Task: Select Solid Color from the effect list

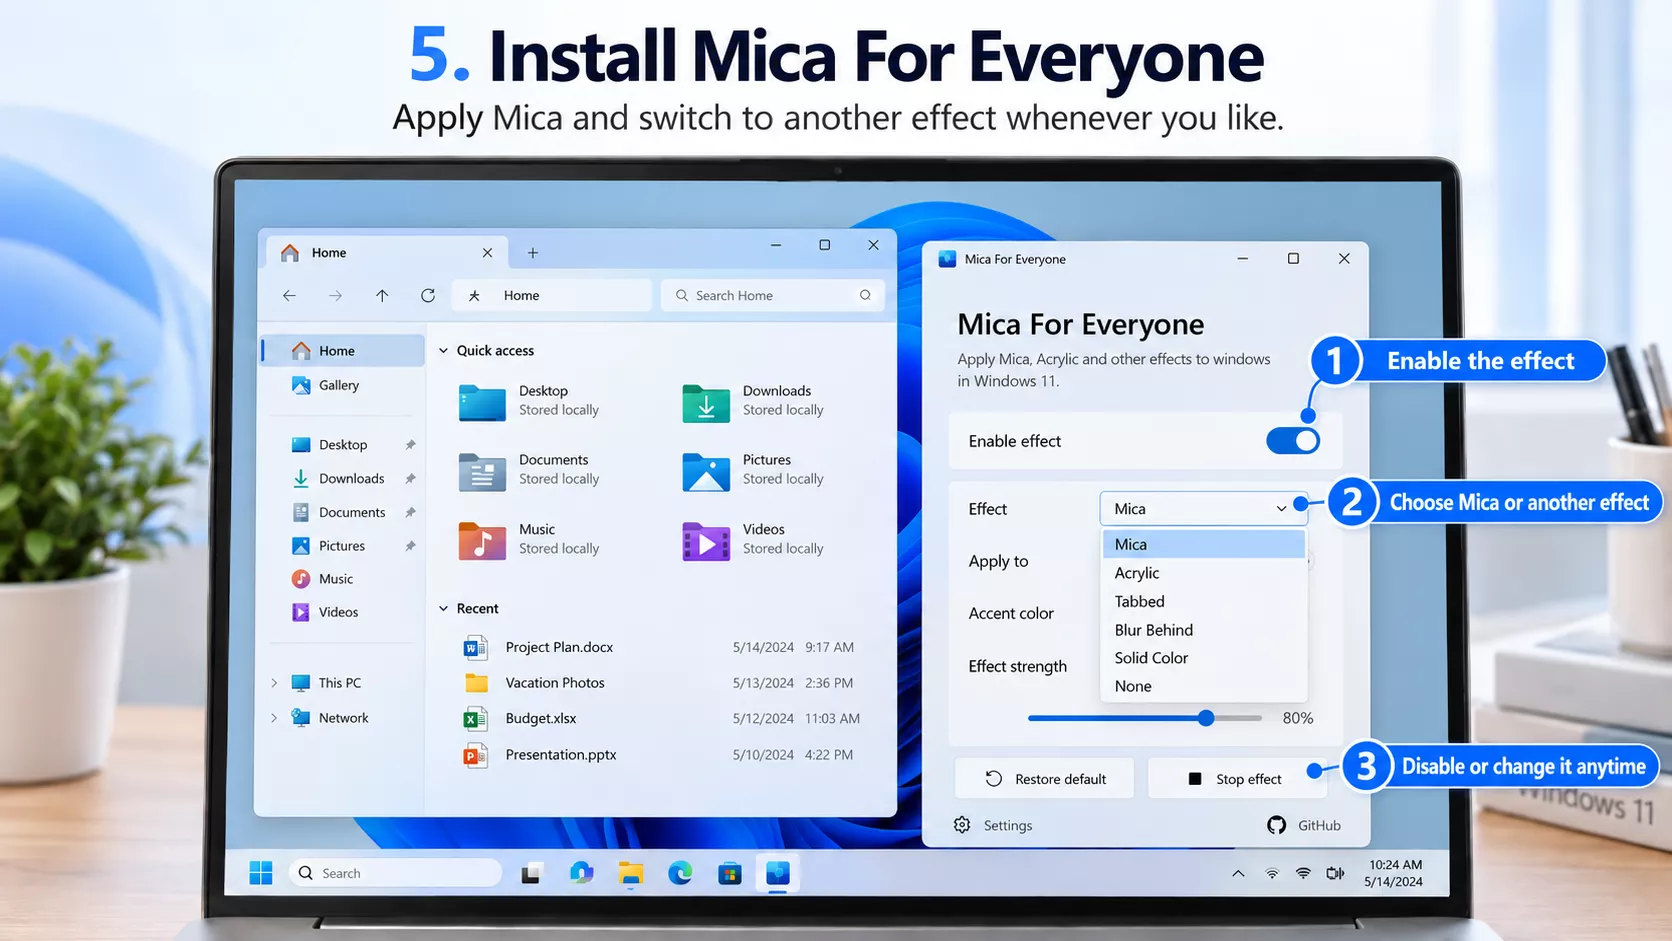Action: (x=1204, y=658)
